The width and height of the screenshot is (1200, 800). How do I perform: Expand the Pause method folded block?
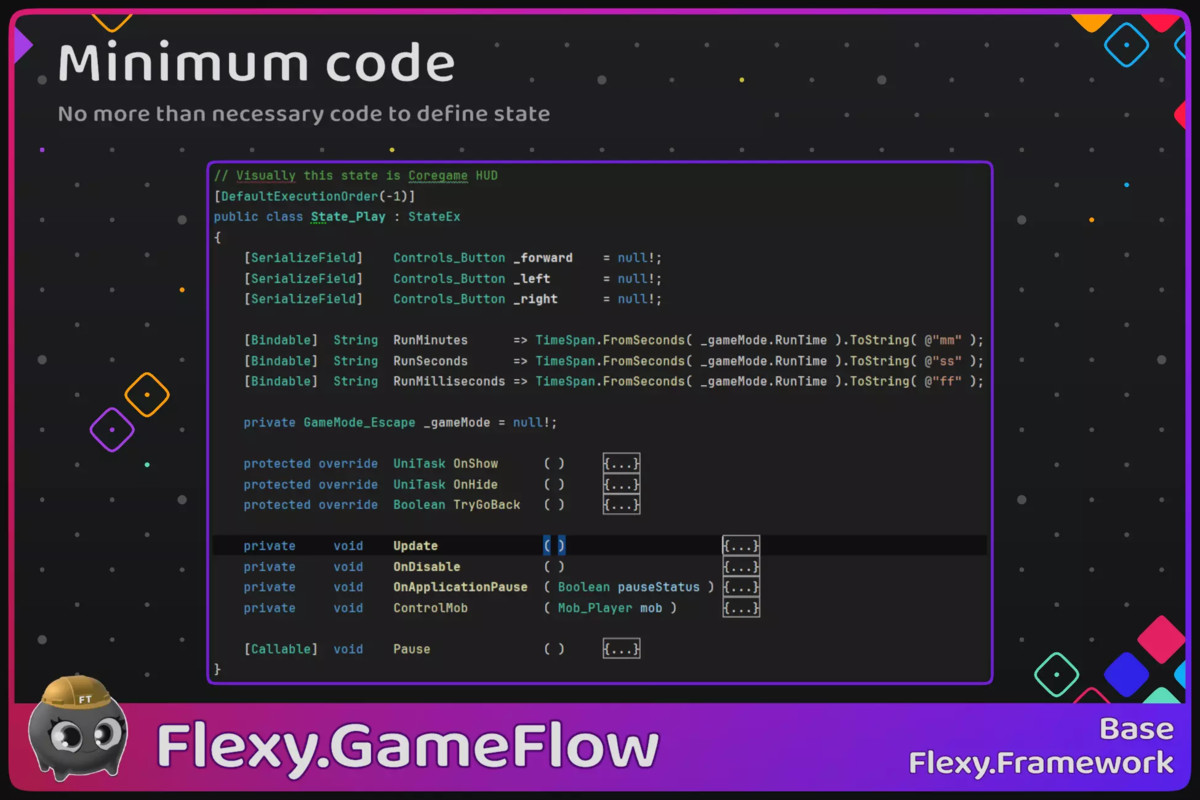[x=621, y=649]
